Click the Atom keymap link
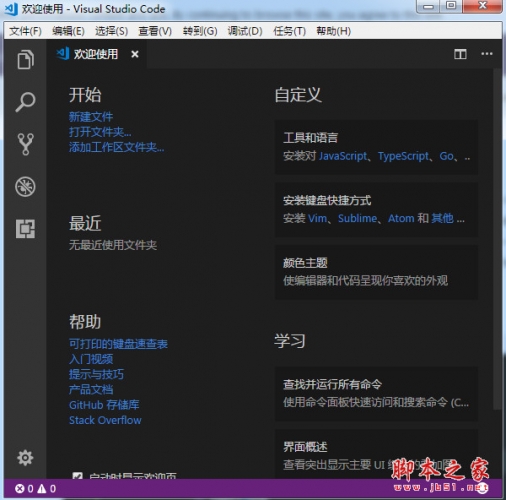This screenshot has height=500, width=506. 401,218
